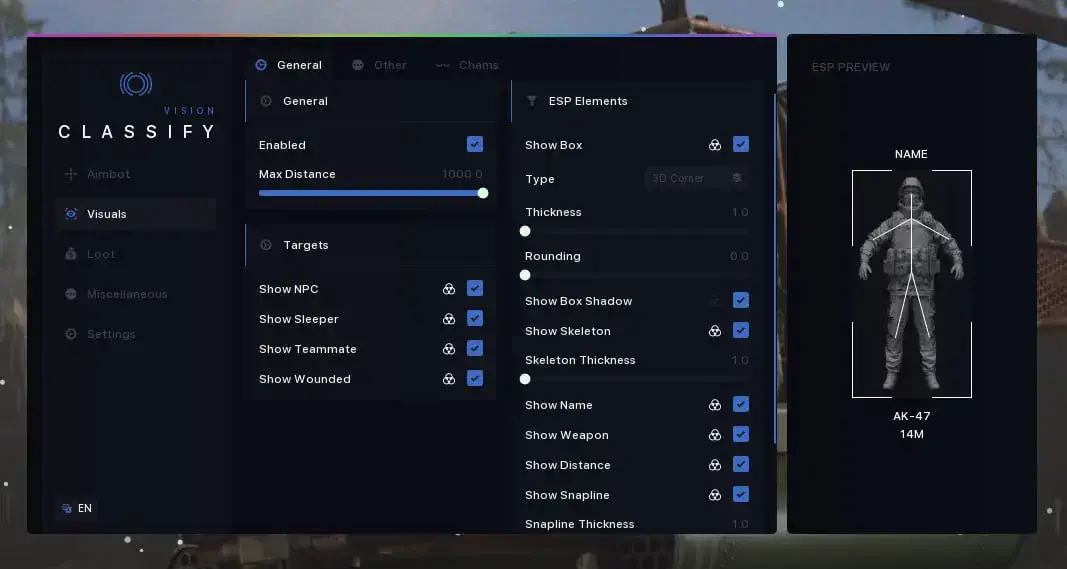Disable the Show Distance checkbox
1067x569 pixels.
[741, 464]
